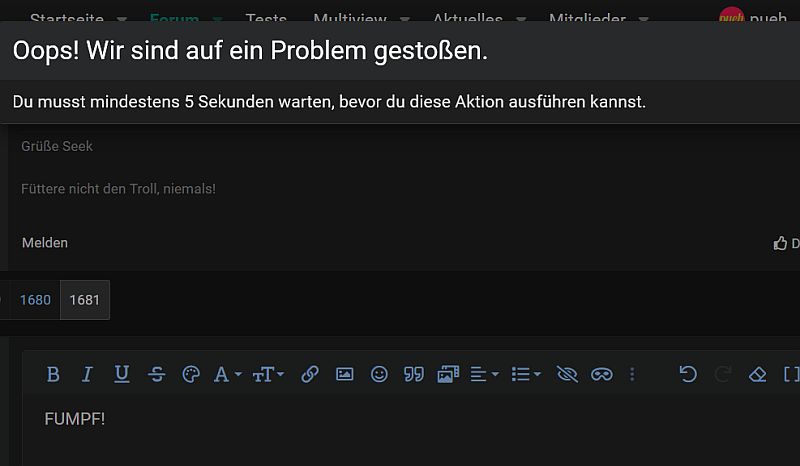
Task: Toggle italic text style
Action: 87,374
